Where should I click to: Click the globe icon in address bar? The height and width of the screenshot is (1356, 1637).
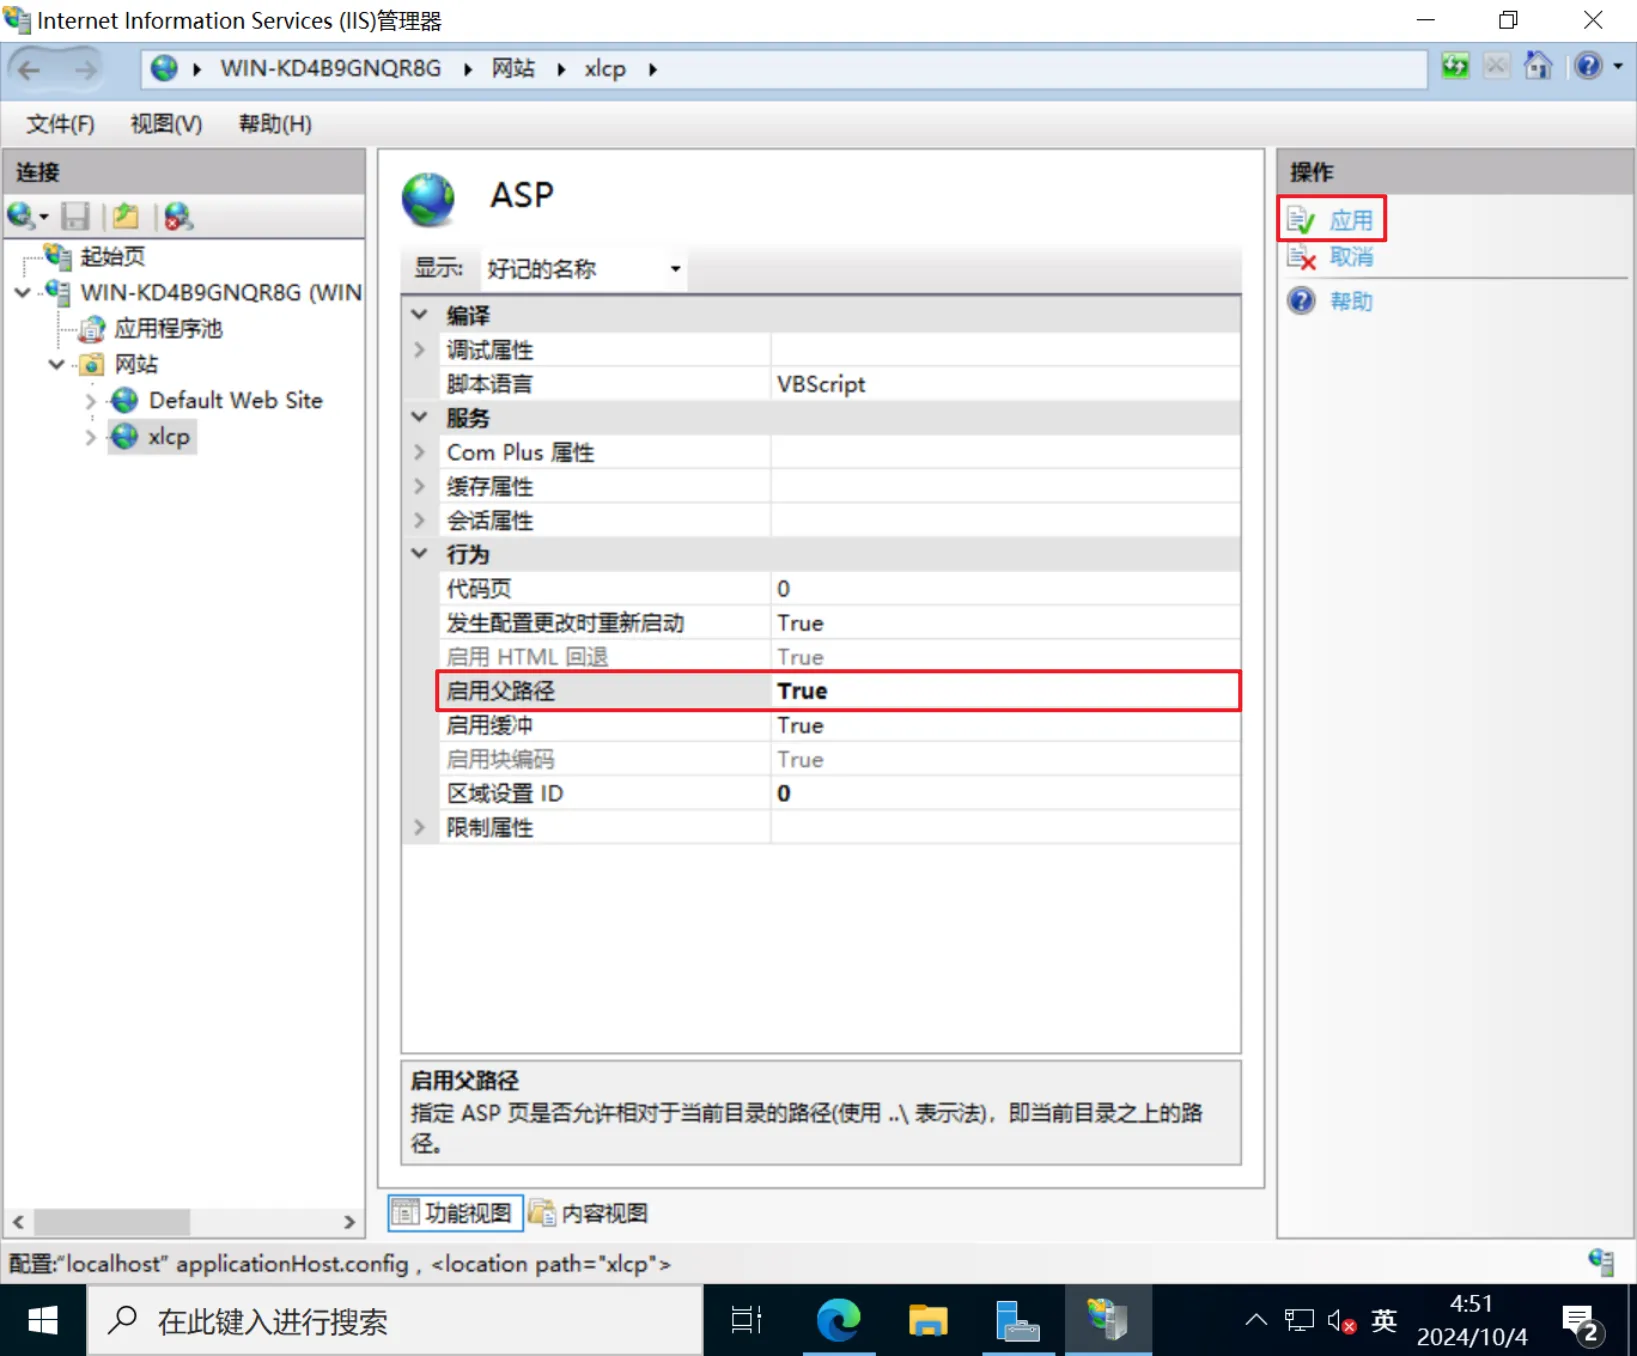(164, 68)
